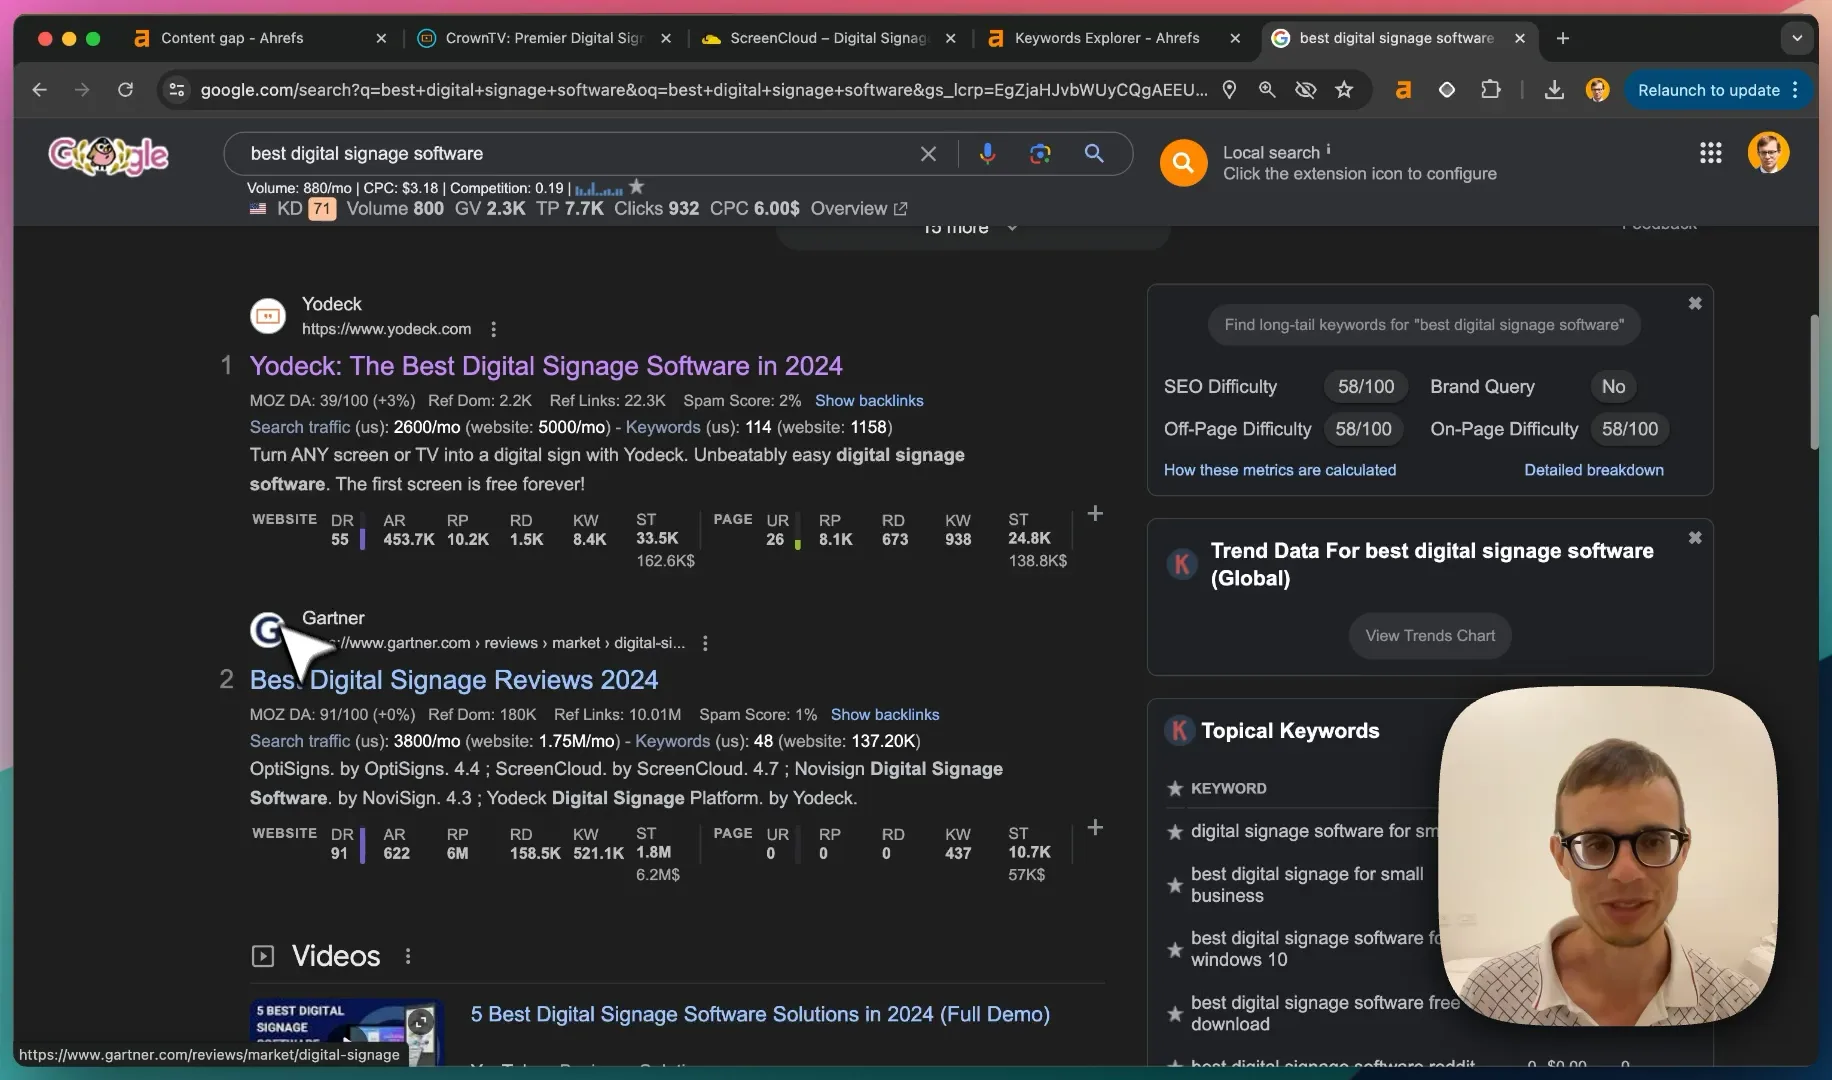The width and height of the screenshot is (1832, 1080).
Task: Open Chrome extensions puzzle icon
Action: coord(1490,90)
